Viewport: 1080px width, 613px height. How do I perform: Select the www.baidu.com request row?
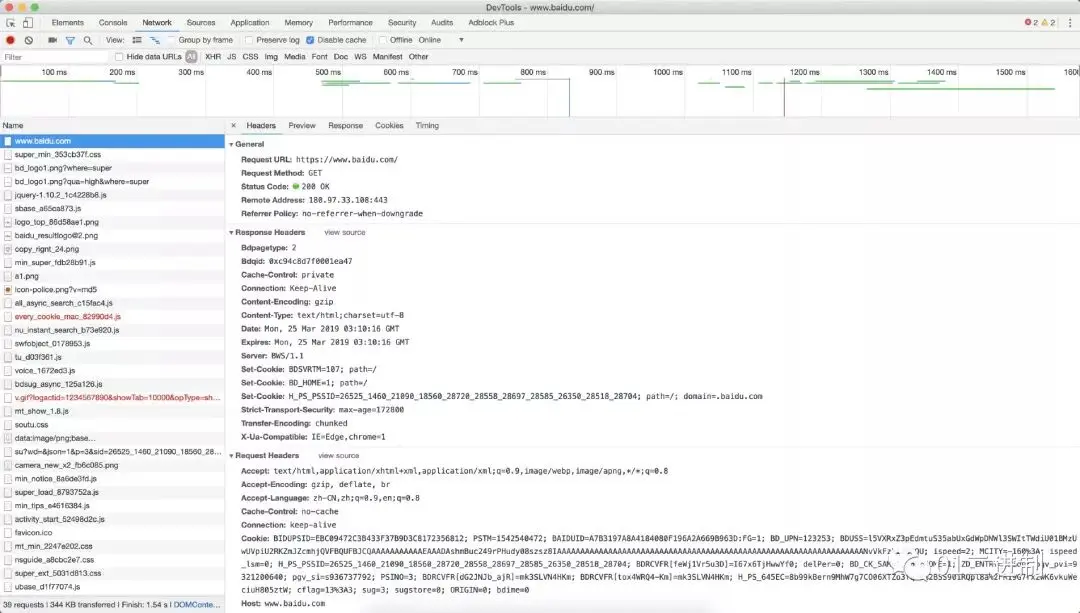[112, 141]
